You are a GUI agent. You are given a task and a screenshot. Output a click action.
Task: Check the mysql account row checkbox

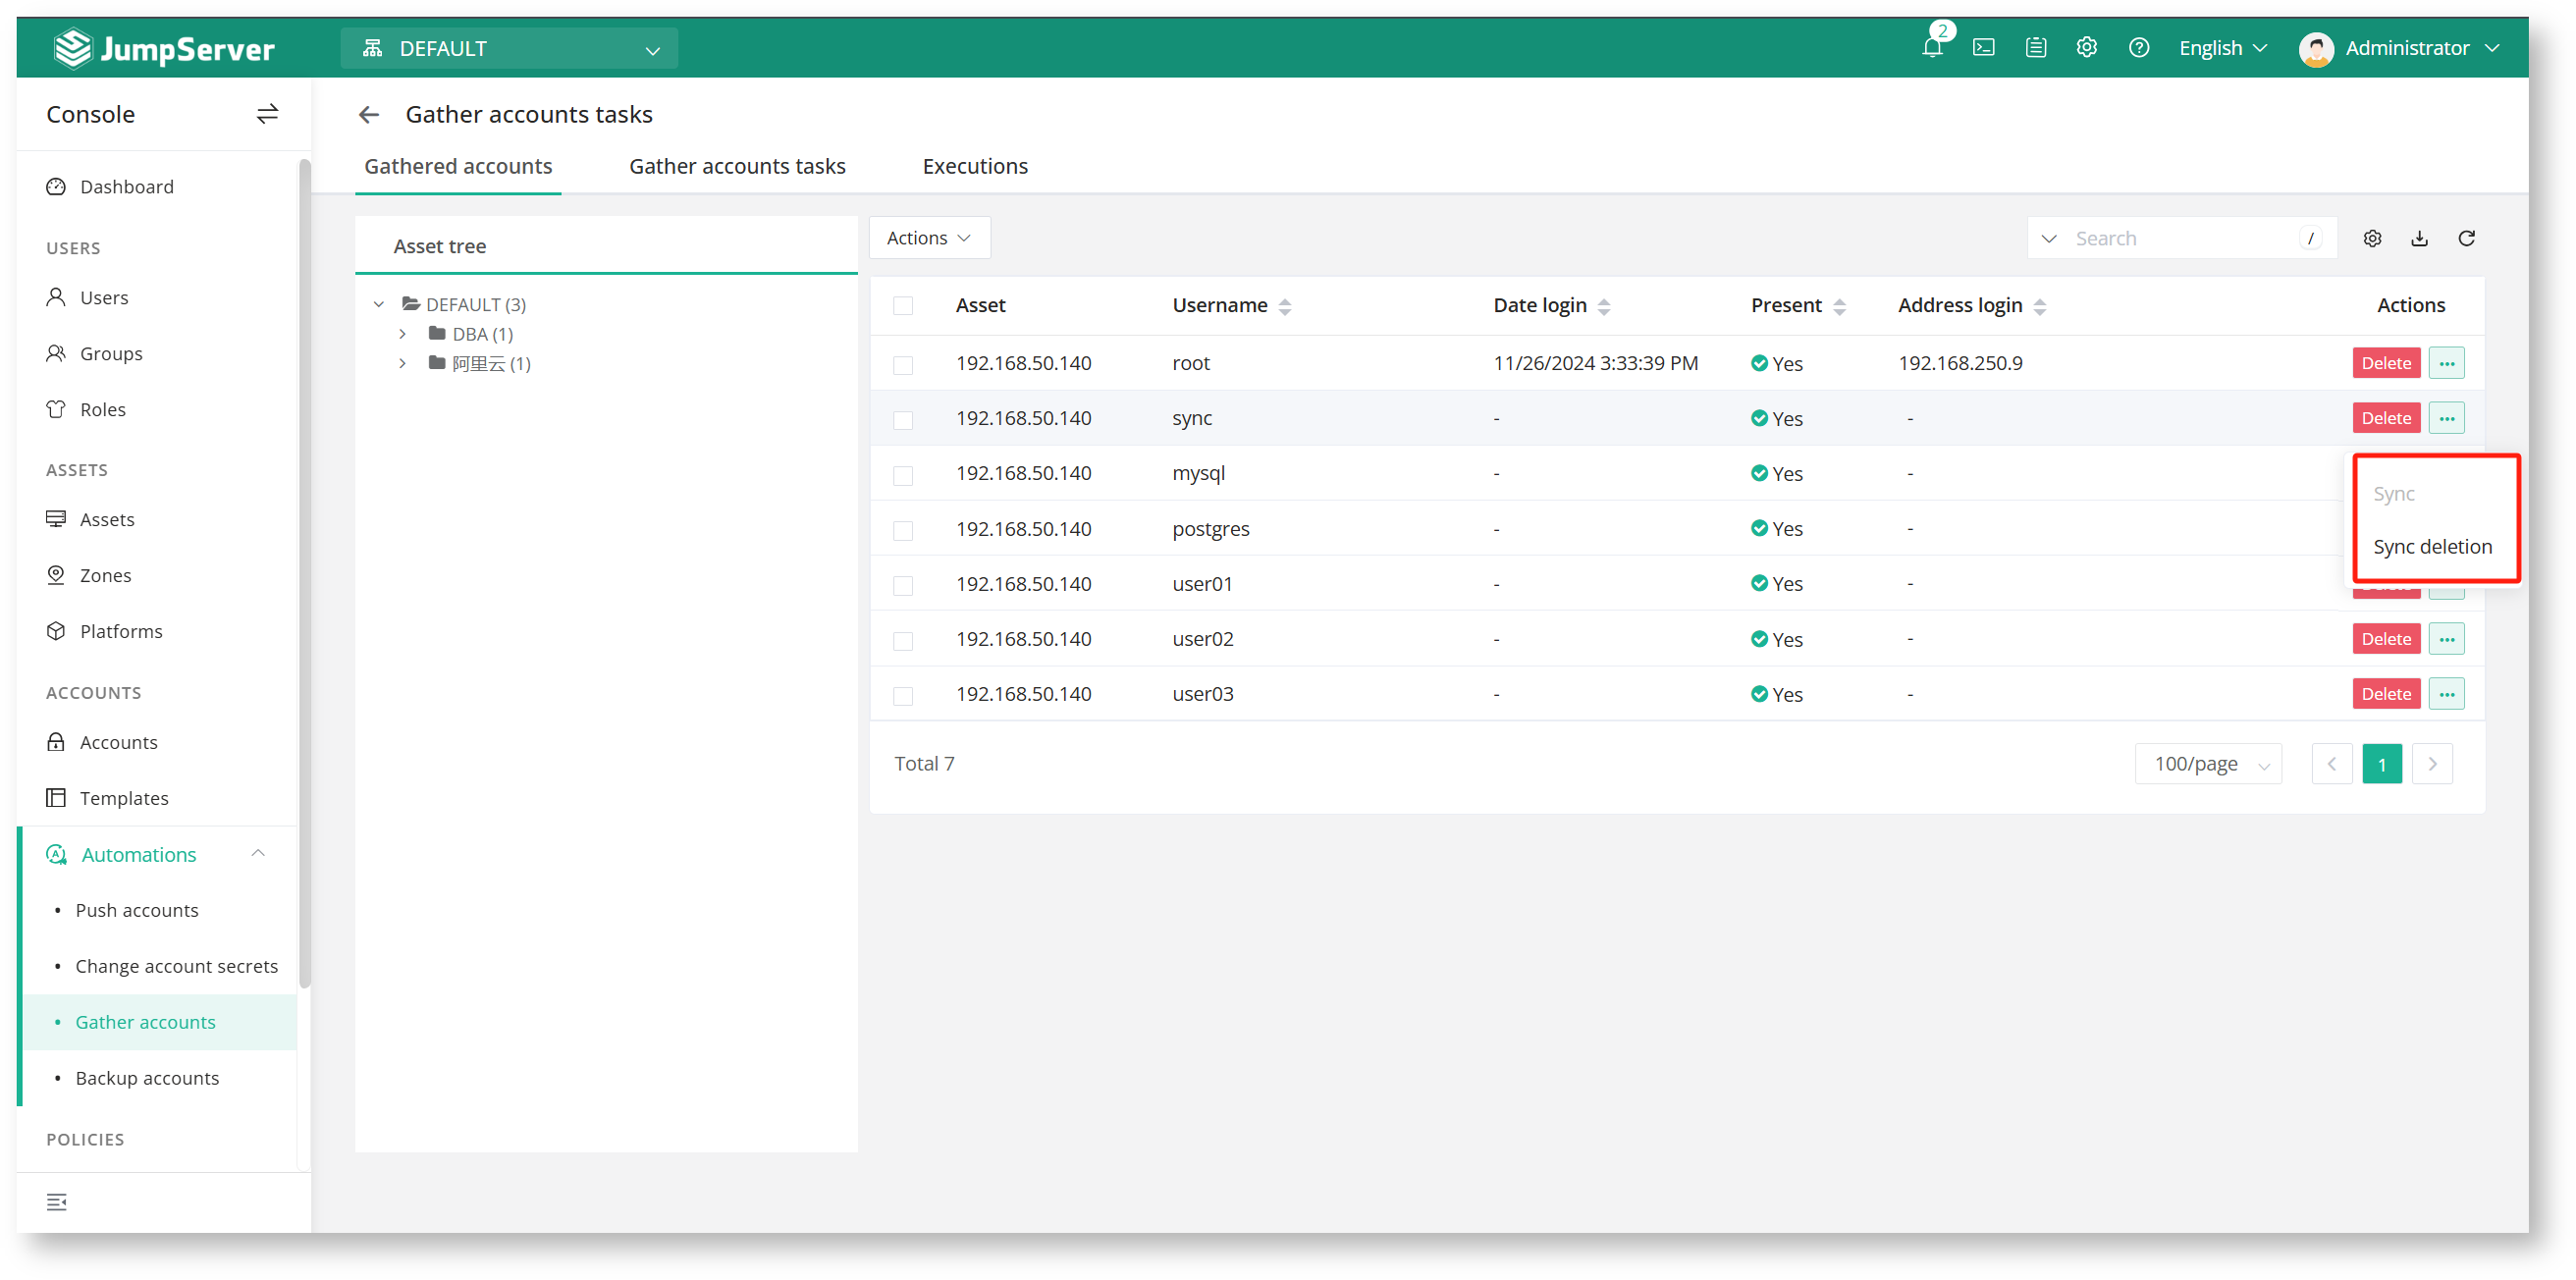[903, 475]
